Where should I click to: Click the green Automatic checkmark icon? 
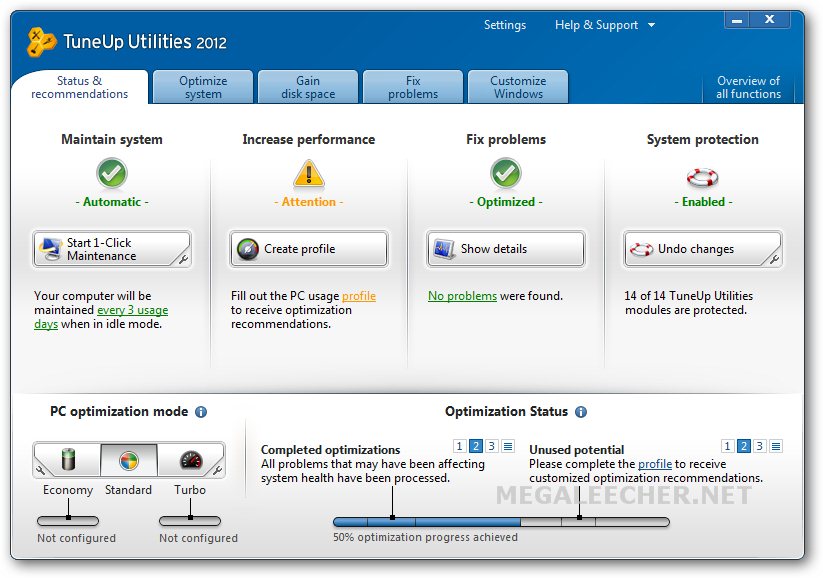112,173
